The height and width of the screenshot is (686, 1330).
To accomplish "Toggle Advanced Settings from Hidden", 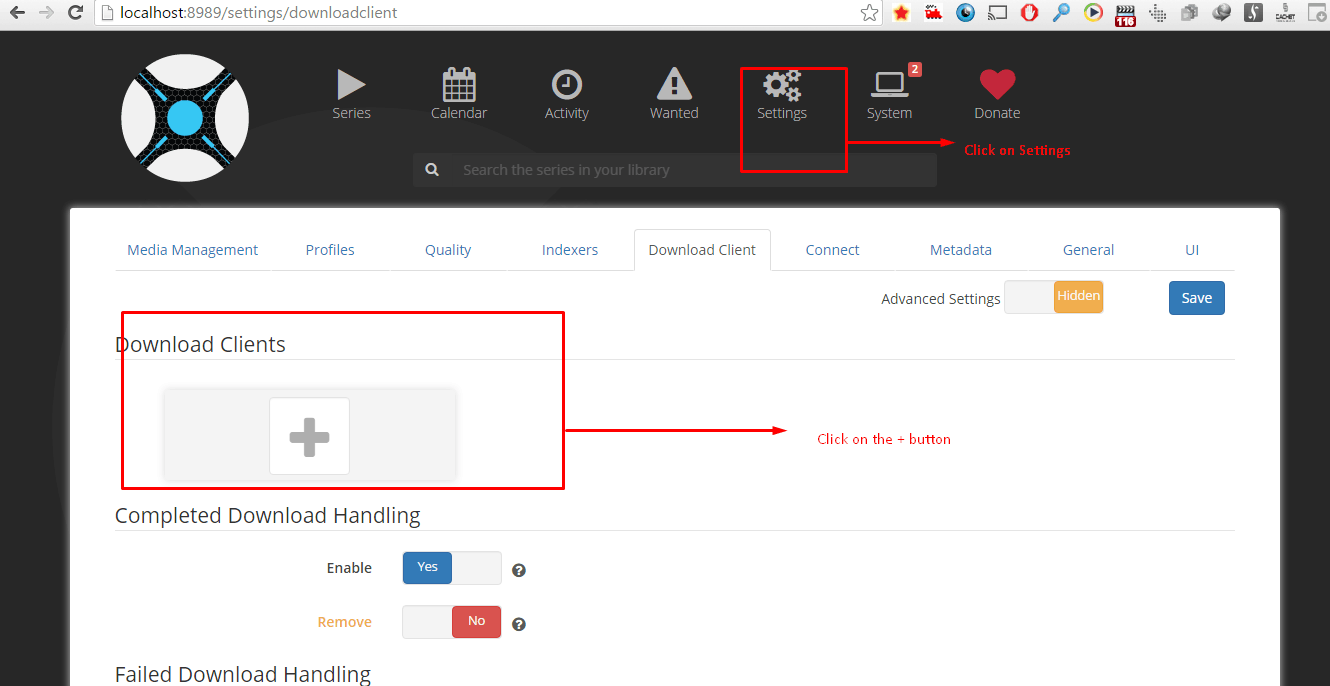I will (x=1053, y=297).
